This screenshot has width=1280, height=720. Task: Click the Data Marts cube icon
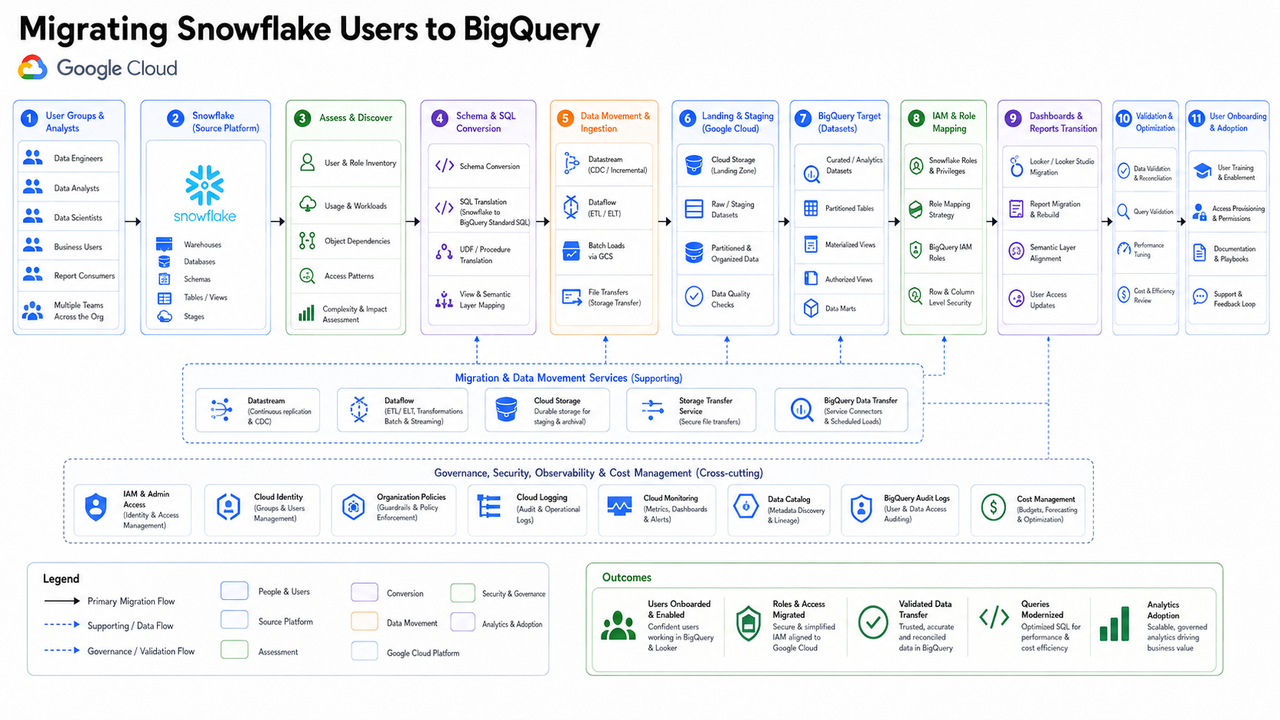pyautogui.click(x=811, y=308)
